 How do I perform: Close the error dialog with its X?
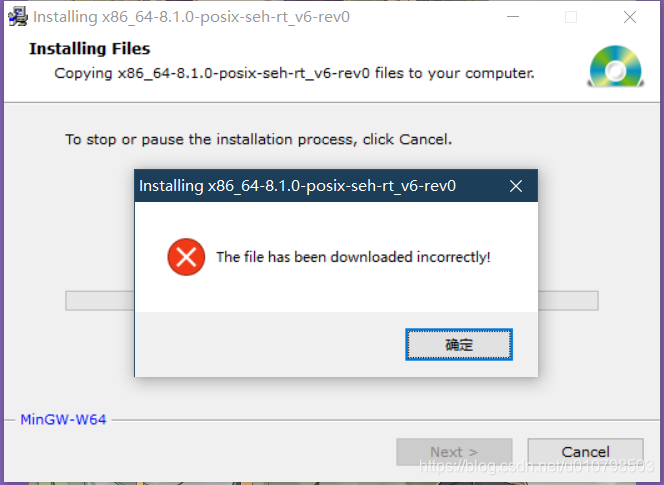[x=516, y=186]
